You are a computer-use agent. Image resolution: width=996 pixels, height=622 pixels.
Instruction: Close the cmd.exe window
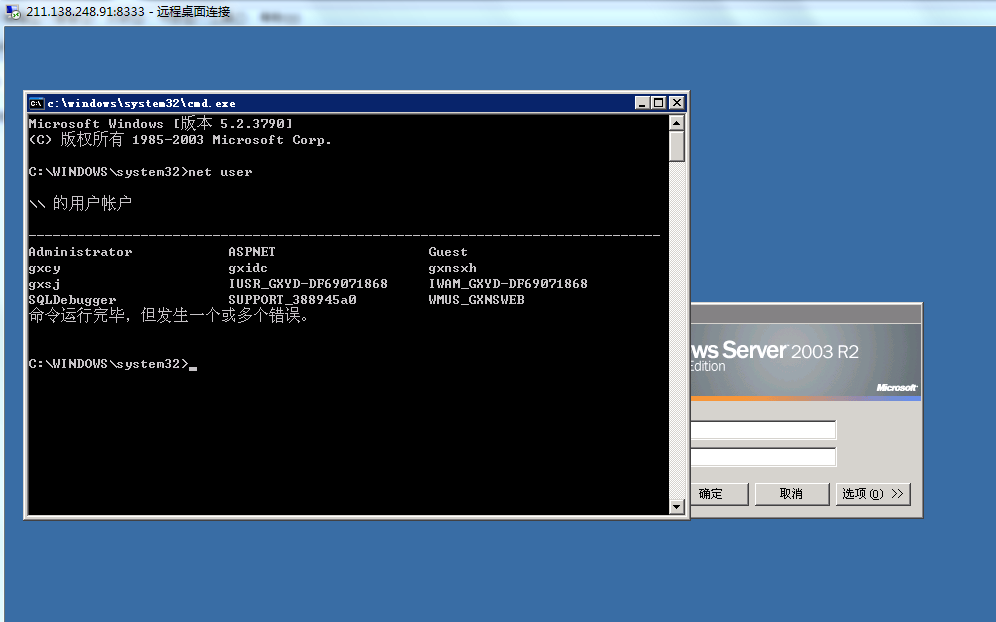[x=676, y=103]
